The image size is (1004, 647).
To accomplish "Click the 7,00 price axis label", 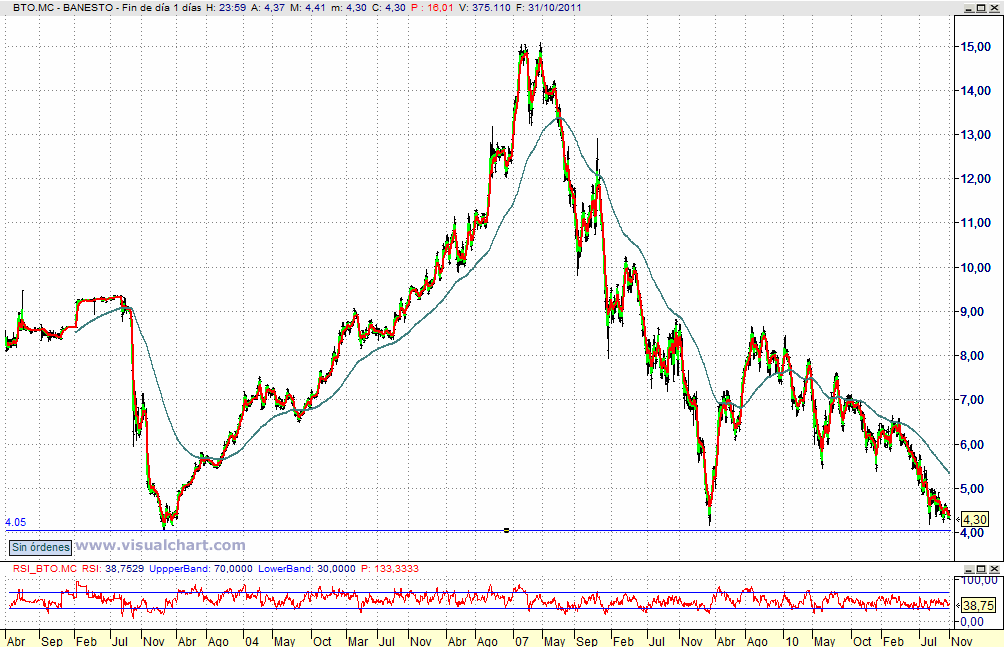I will pos(973,400).
